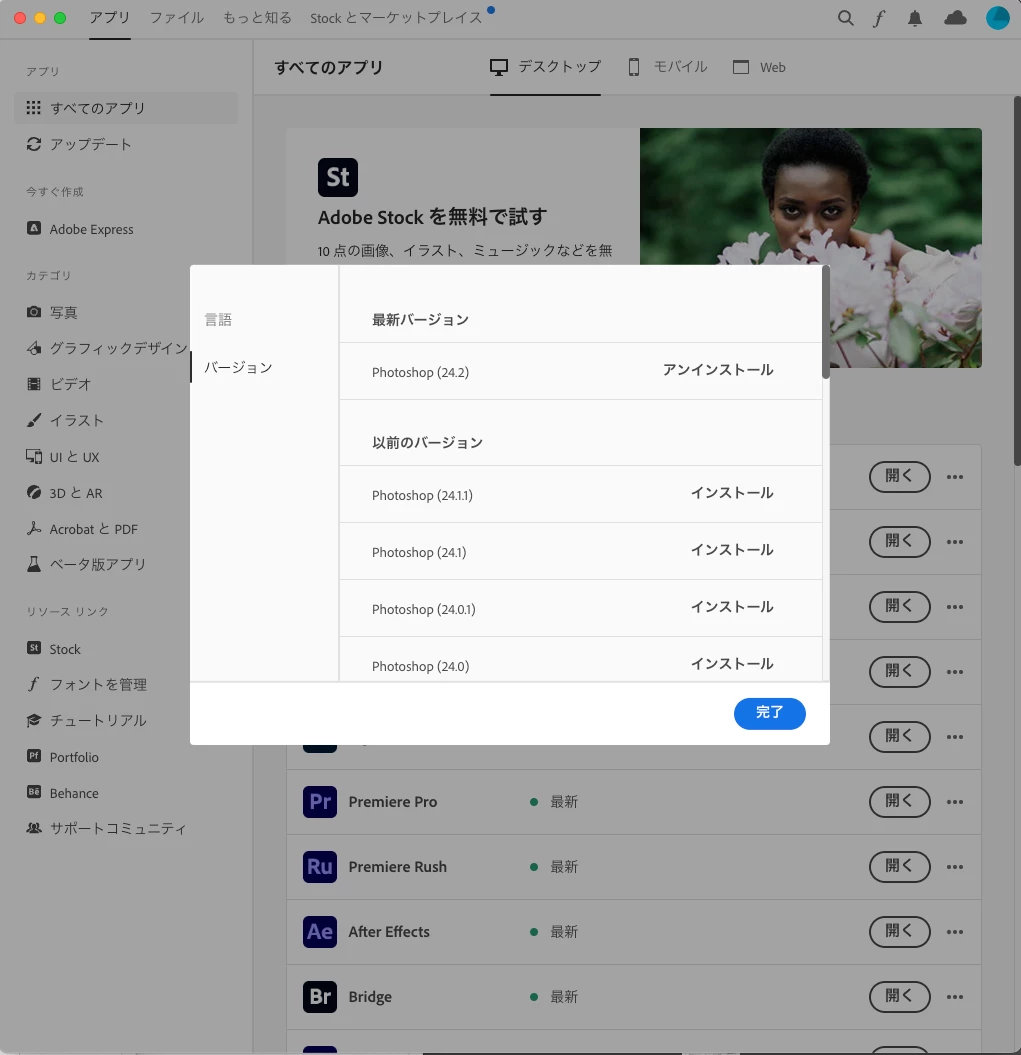Viewport: 1021px width, 1055px height.
Task: Open the Stock resource link
Action: click(x=54, y=649)
